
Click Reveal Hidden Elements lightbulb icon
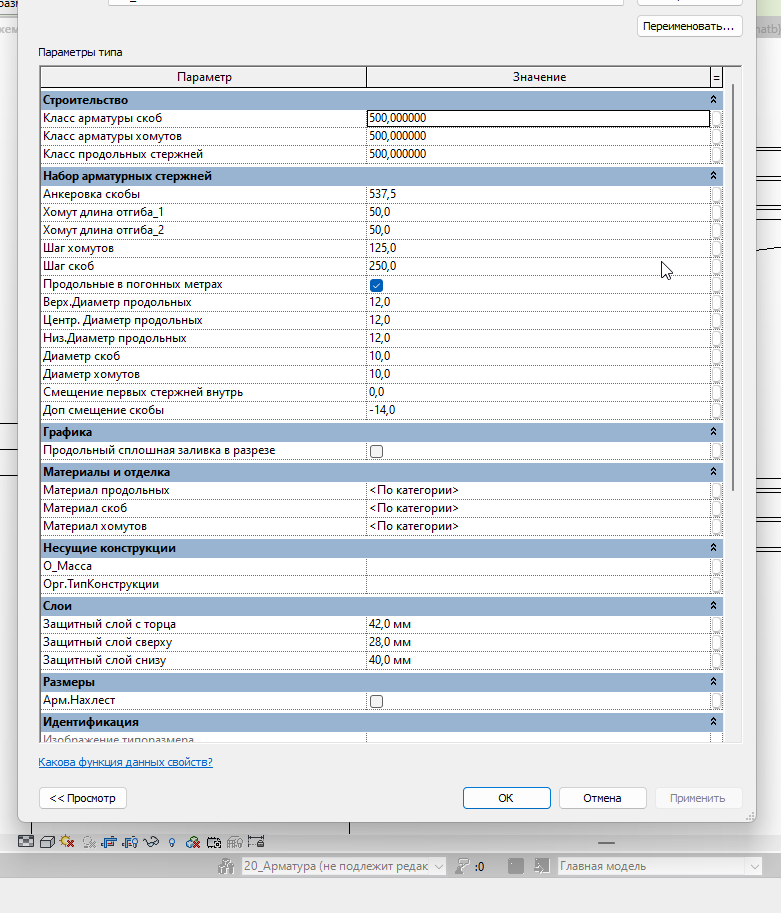[172, 842]
